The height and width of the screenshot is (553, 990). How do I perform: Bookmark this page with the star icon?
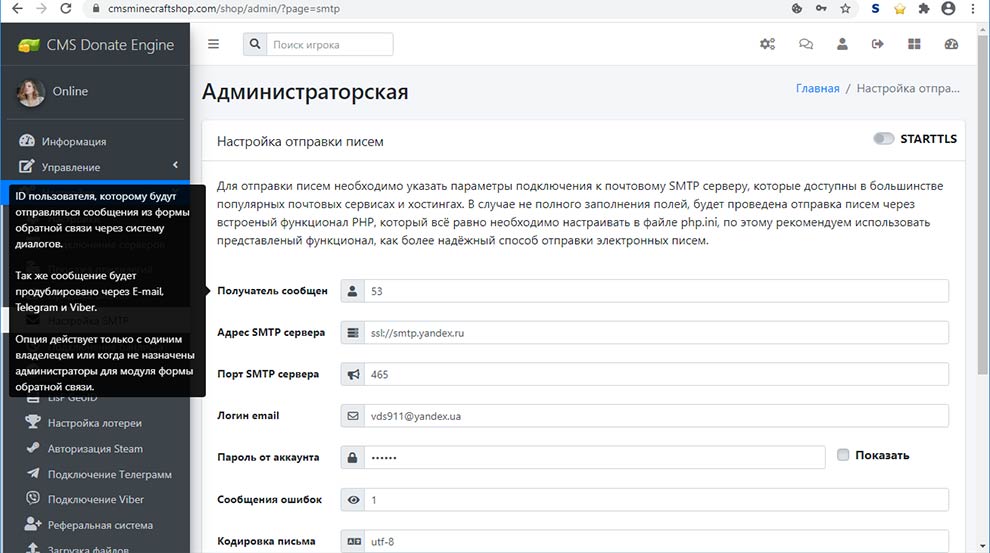point(846,8)
